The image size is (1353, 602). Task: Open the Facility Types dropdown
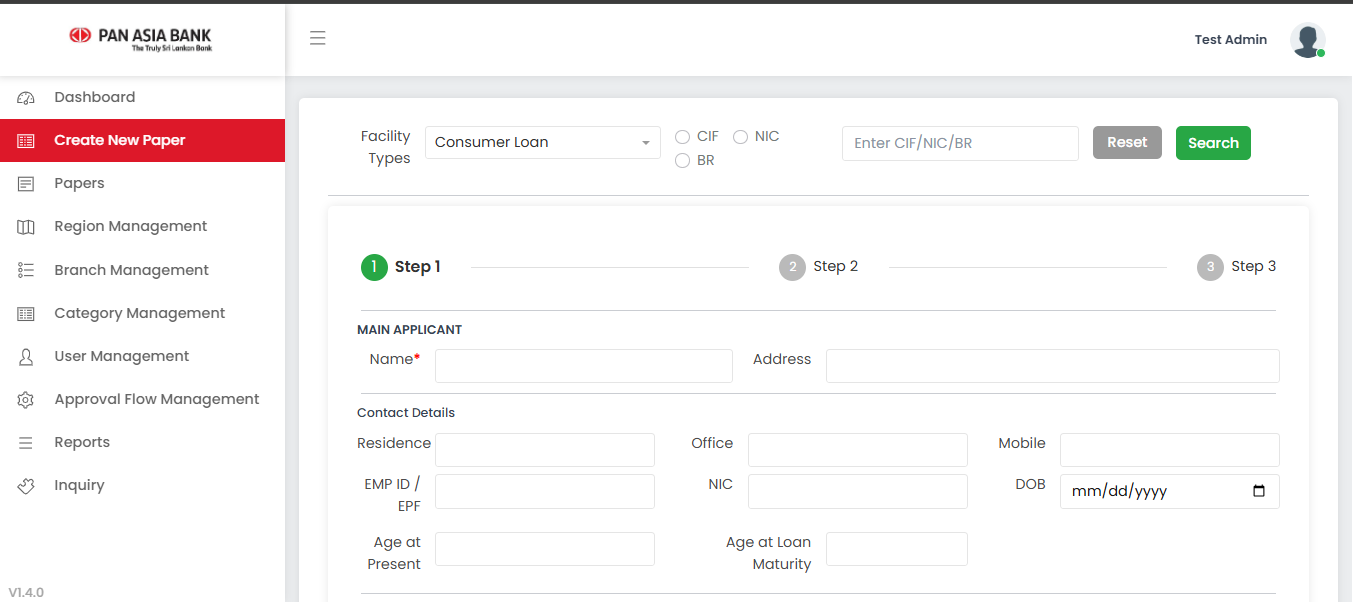(543, 142)
